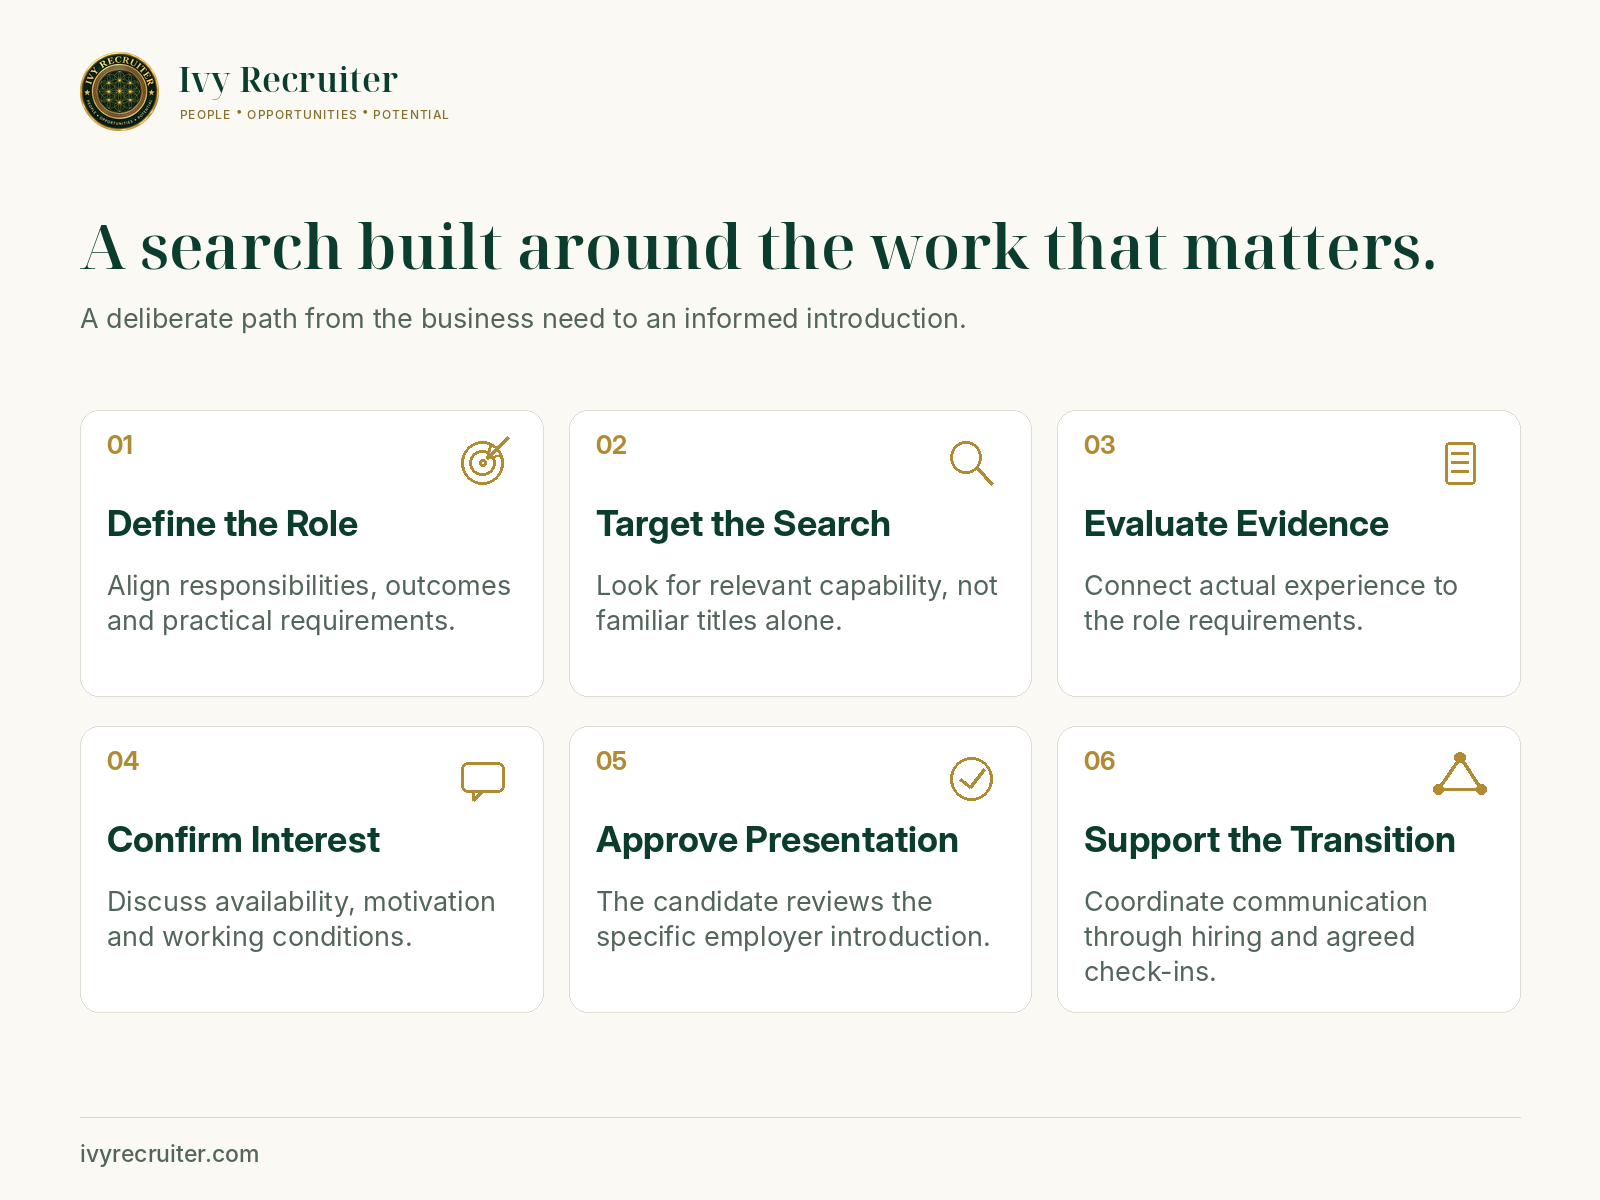Screen dimensions: 1600x1200
Task: Select the Approve Presentation heading
Action: pos(777,840)
